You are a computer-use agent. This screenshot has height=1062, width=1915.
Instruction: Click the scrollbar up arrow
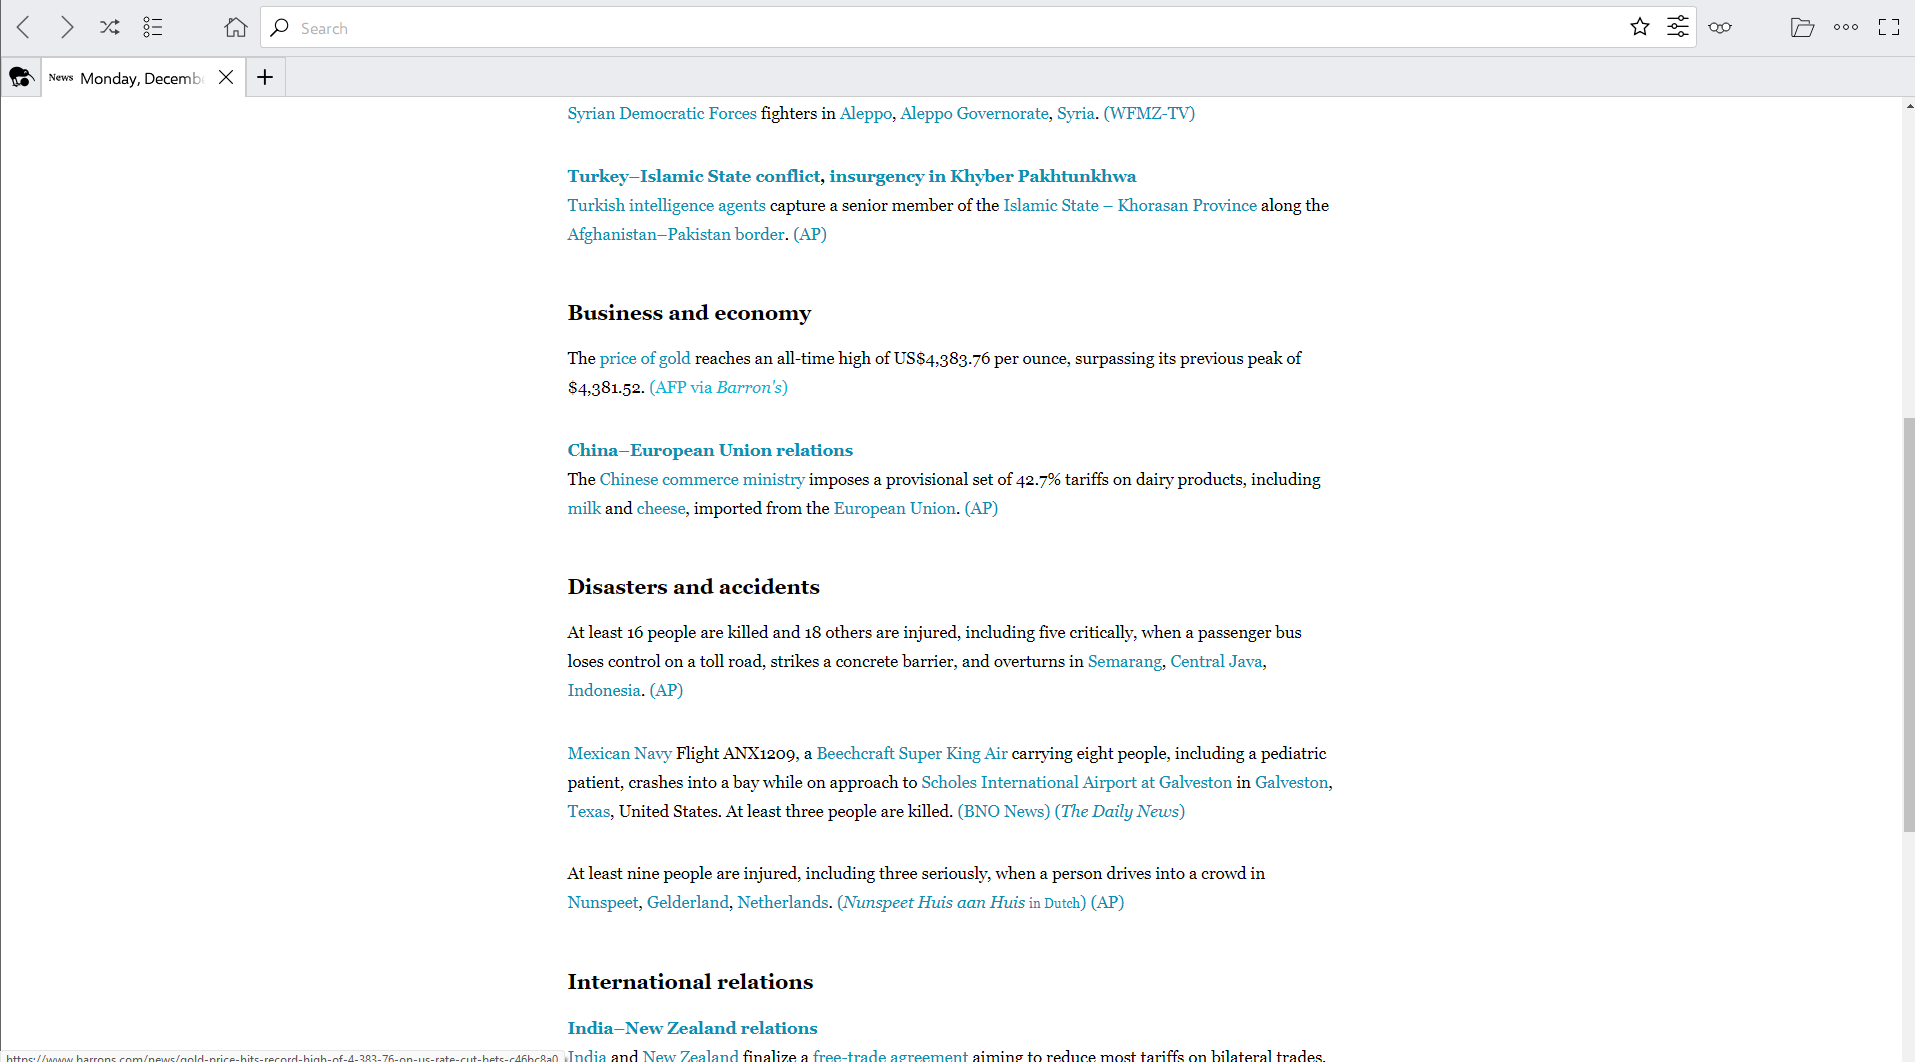1908,105
